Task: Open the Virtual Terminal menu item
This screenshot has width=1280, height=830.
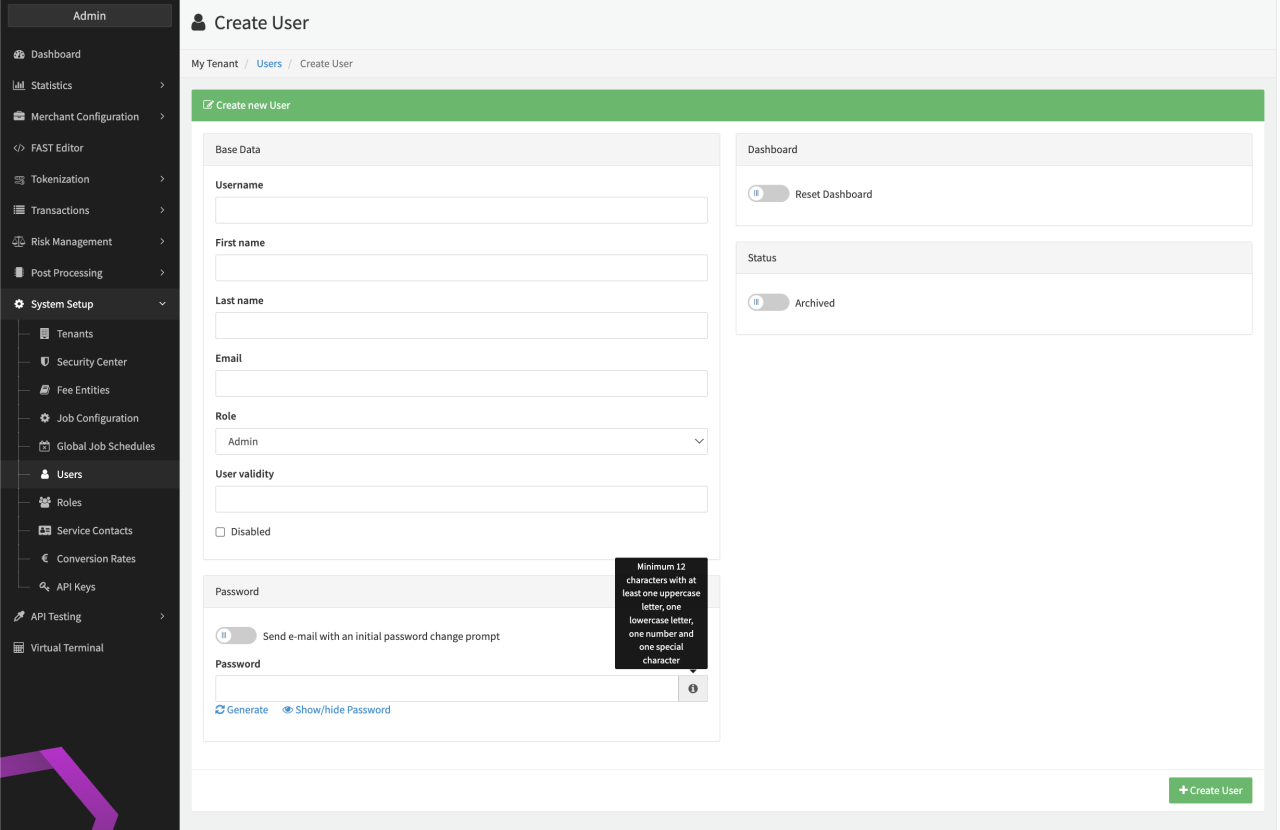Action: (x=67, y=648)
